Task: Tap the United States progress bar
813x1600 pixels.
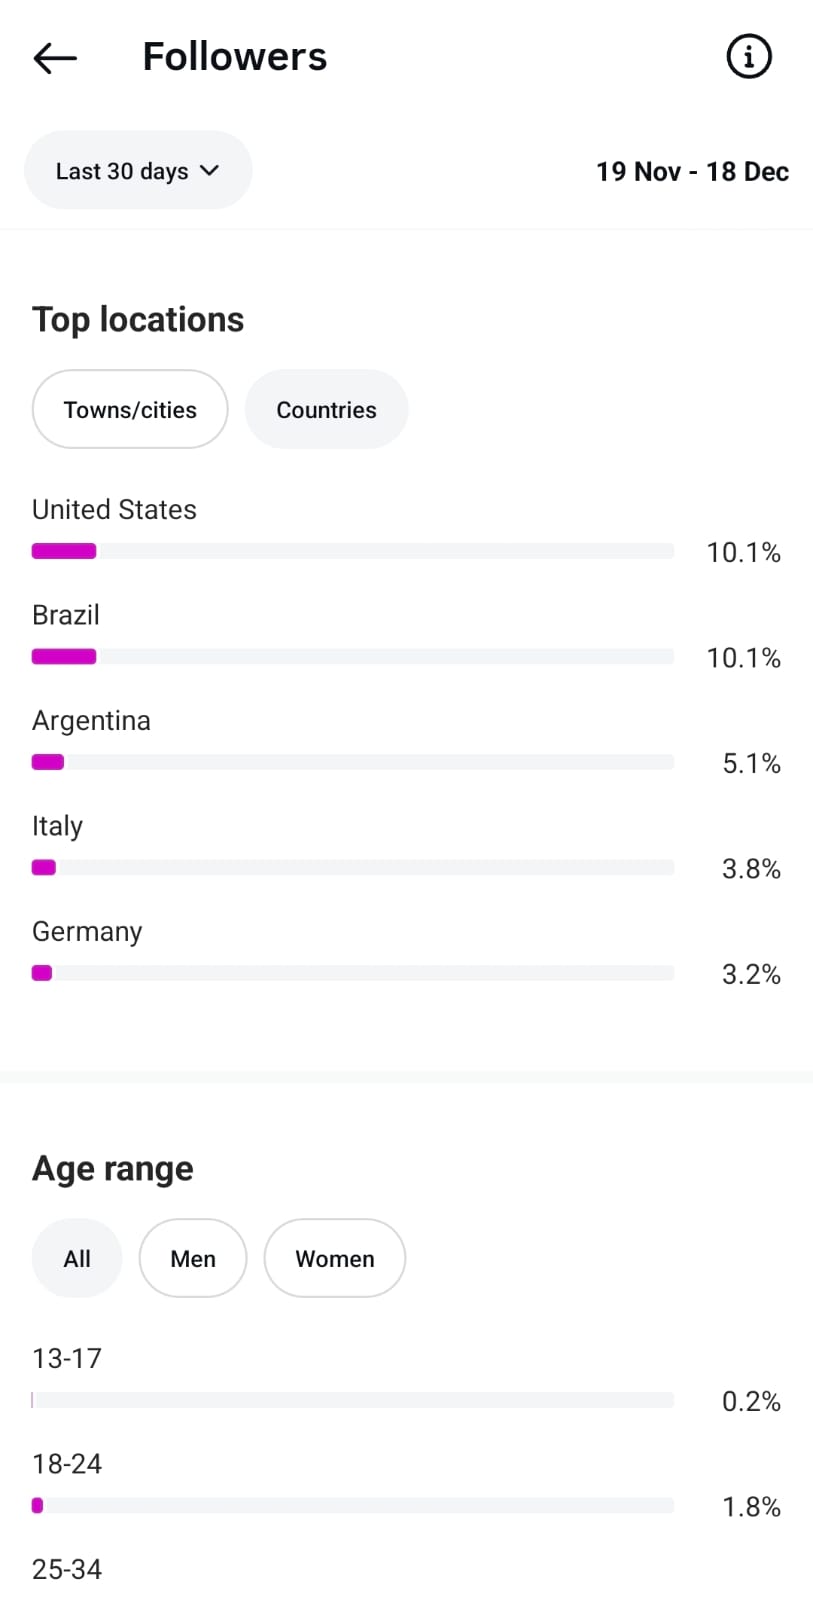Action: coord(353,551)
